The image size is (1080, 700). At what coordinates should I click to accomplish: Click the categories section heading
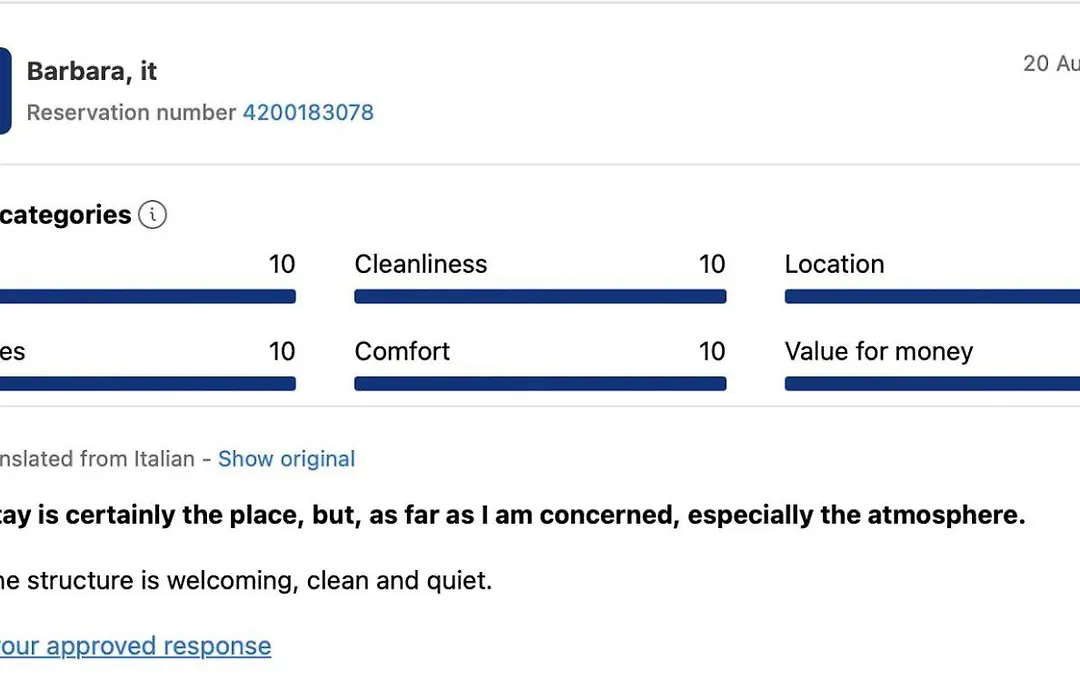(65, 215)
